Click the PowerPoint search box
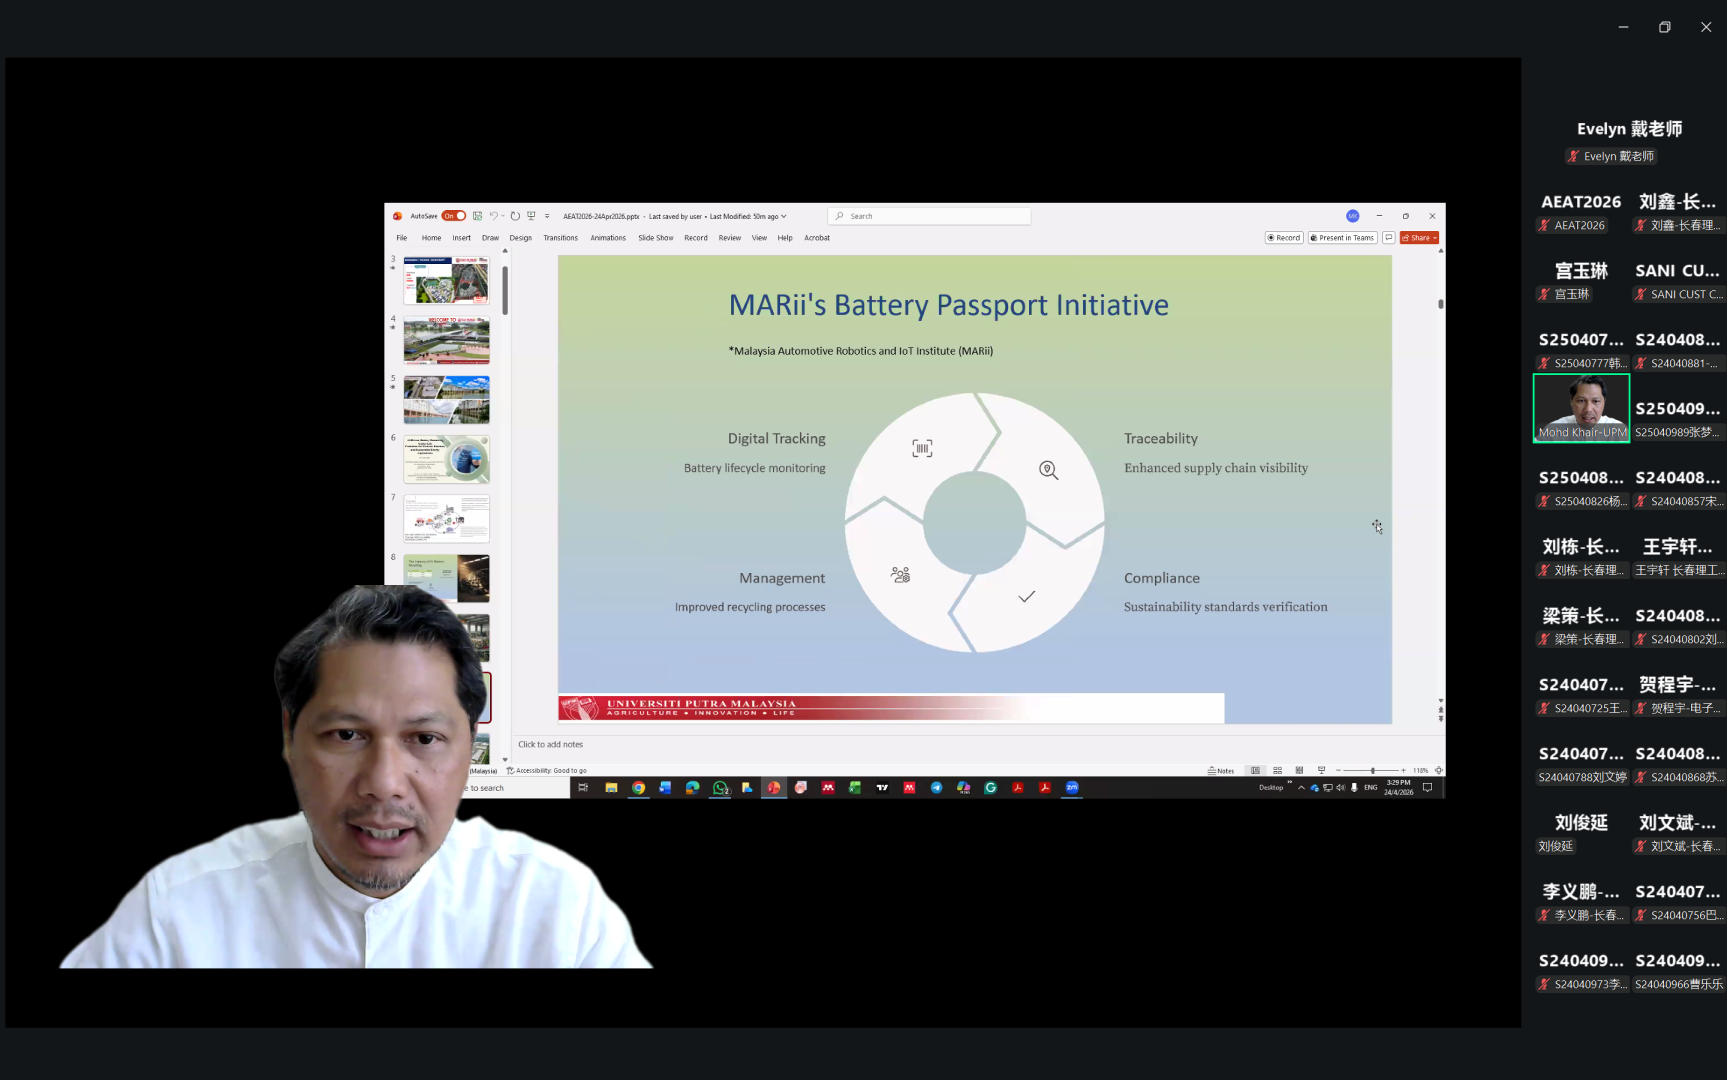The width and height of the screenshot is (1728, 1080). 930,216
